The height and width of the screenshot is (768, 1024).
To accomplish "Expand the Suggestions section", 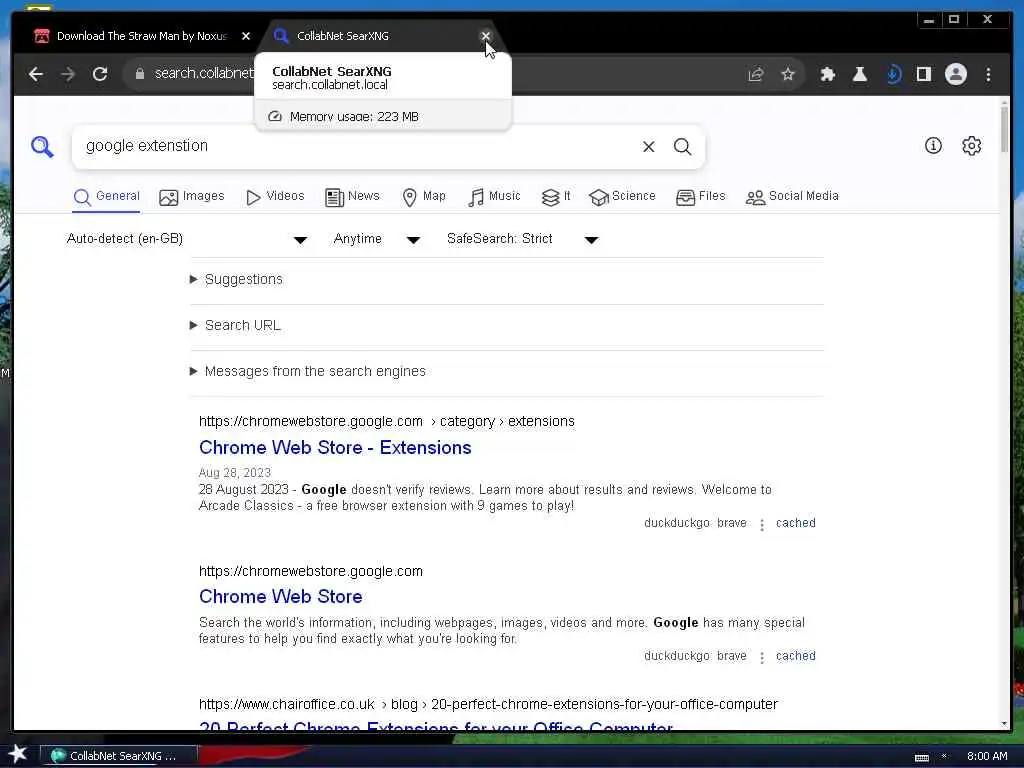I will (236, 280).
